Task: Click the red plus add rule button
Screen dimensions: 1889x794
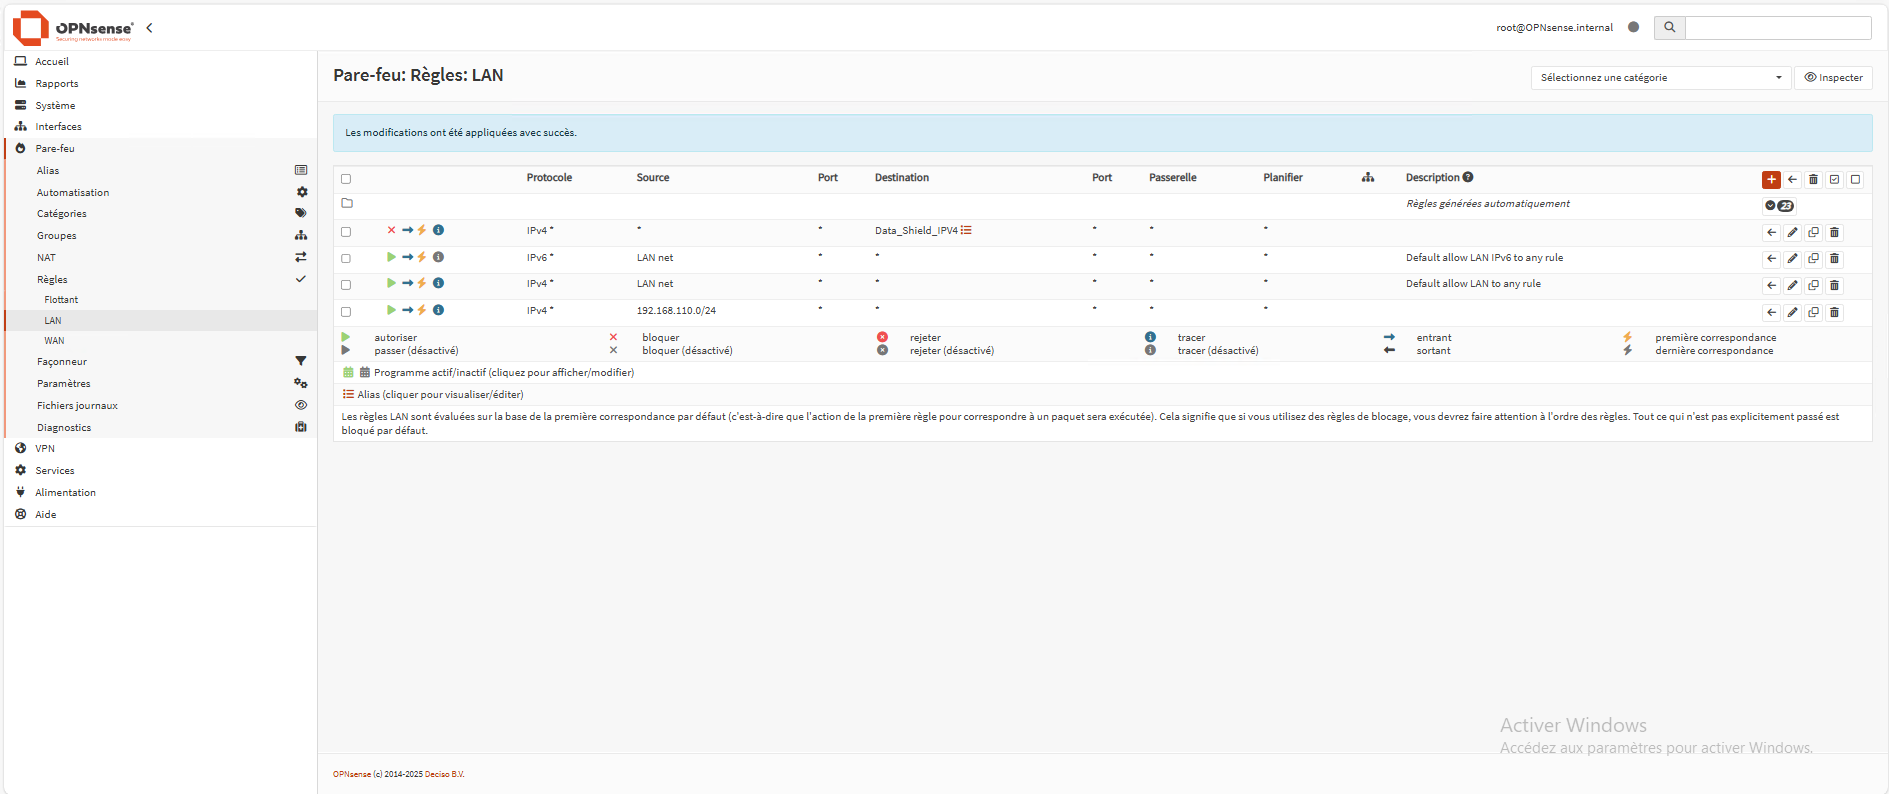Action: [x=1771, y=179]
